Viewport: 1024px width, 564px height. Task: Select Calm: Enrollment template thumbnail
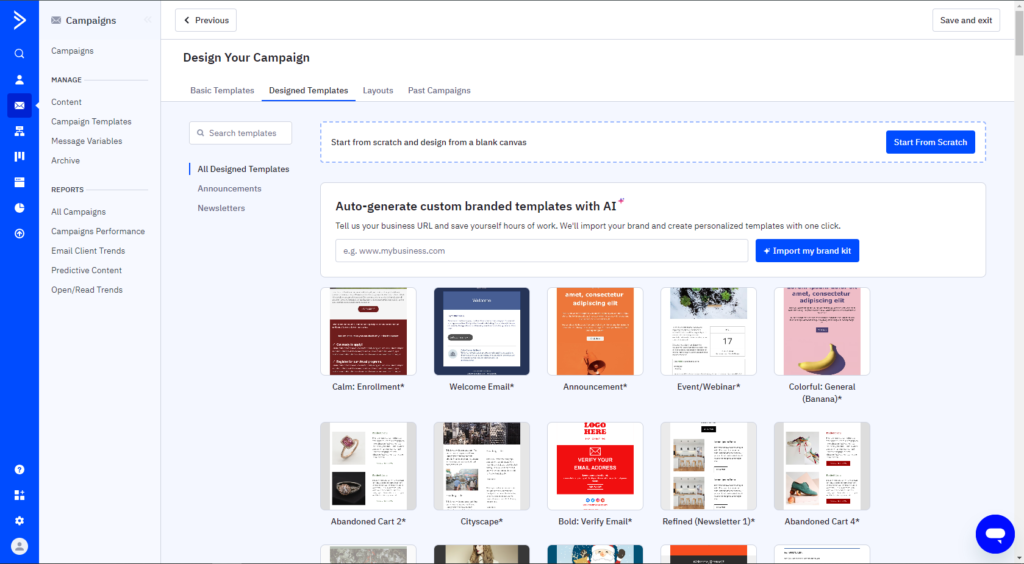(368, 332)
